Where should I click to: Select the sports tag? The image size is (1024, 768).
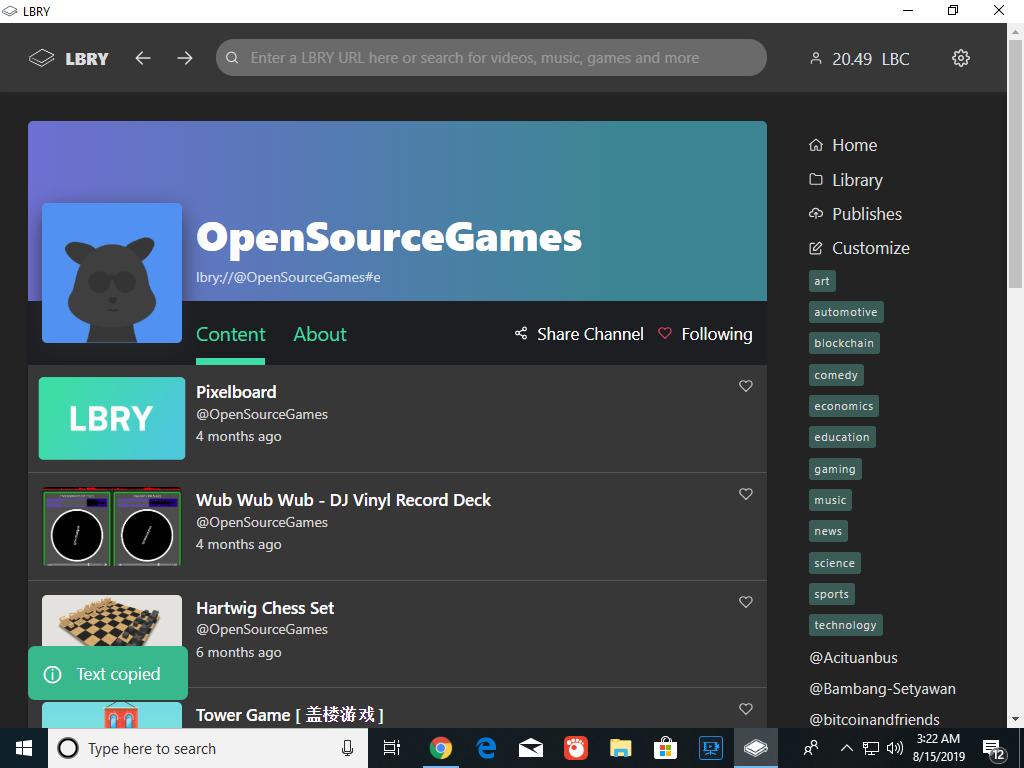(x=831, y=594)
